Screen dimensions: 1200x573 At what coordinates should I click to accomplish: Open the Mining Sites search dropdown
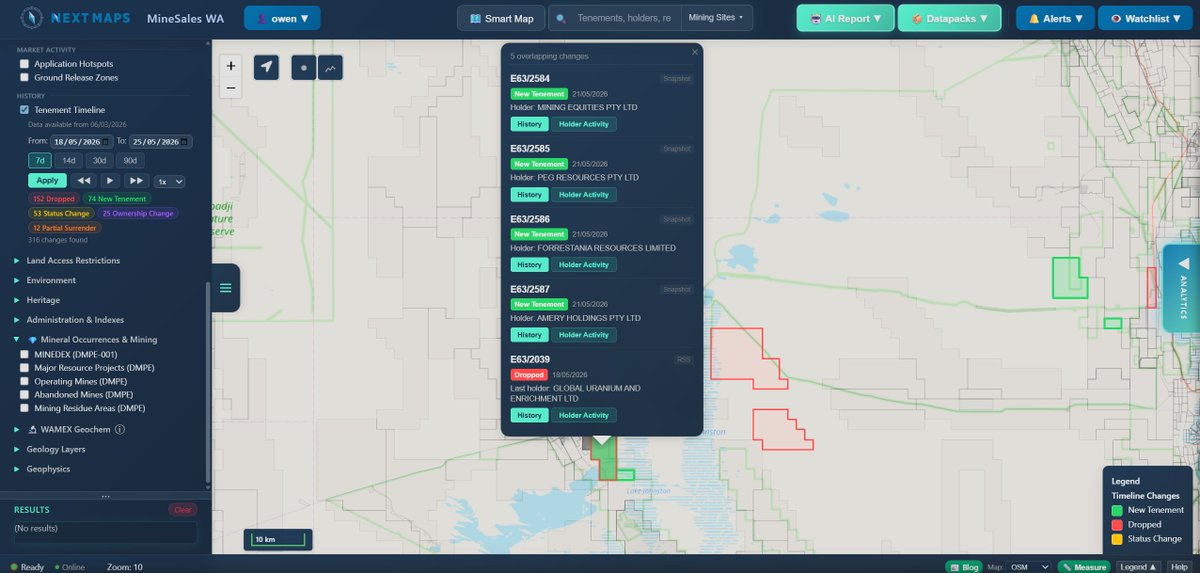point(716,18)
